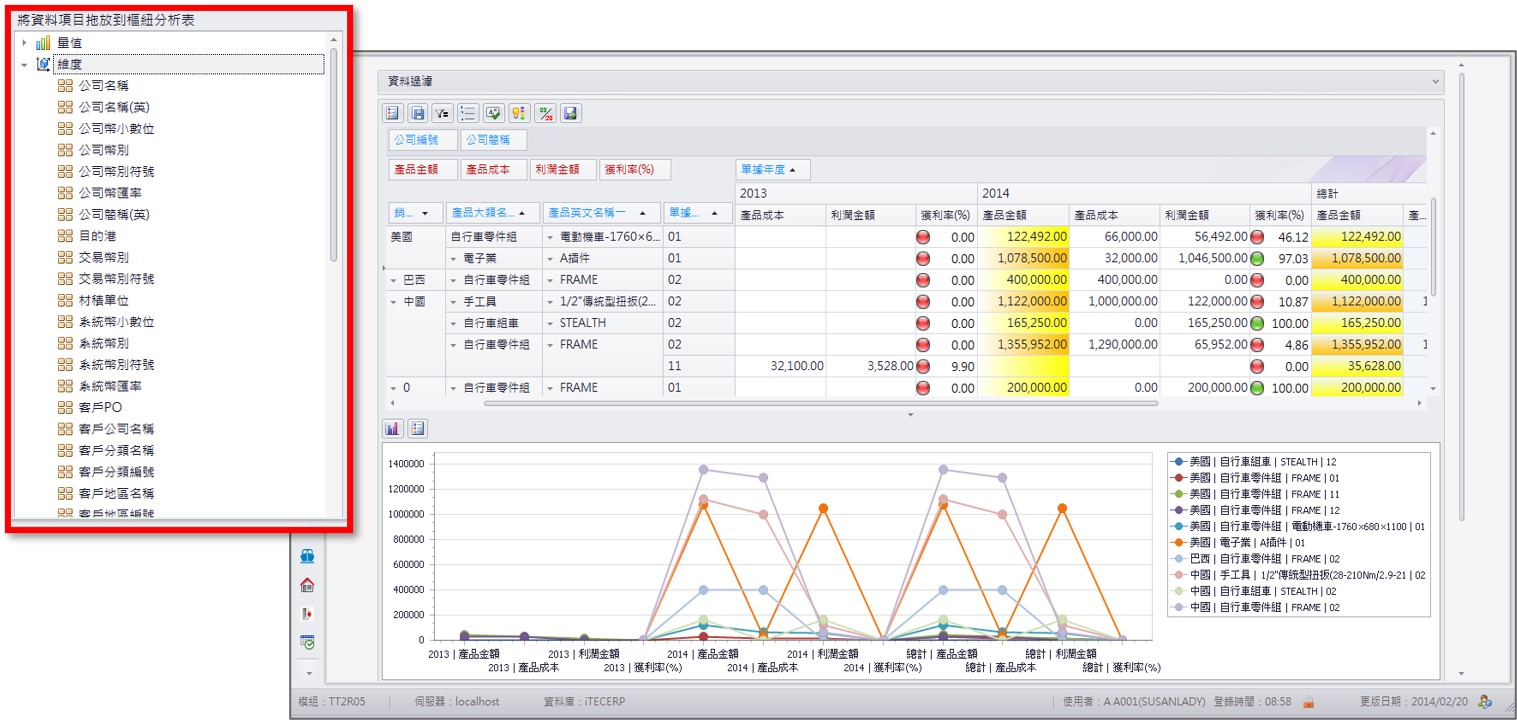The width and height of the screenshot is (1517, 720).
Task: Click 伺服器 : localhost in status bar
Action: 457,702
